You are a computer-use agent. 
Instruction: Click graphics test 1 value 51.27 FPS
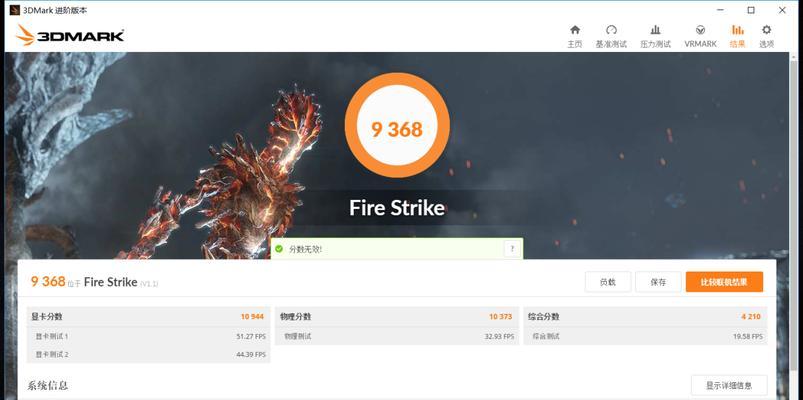tap(251, 336)
